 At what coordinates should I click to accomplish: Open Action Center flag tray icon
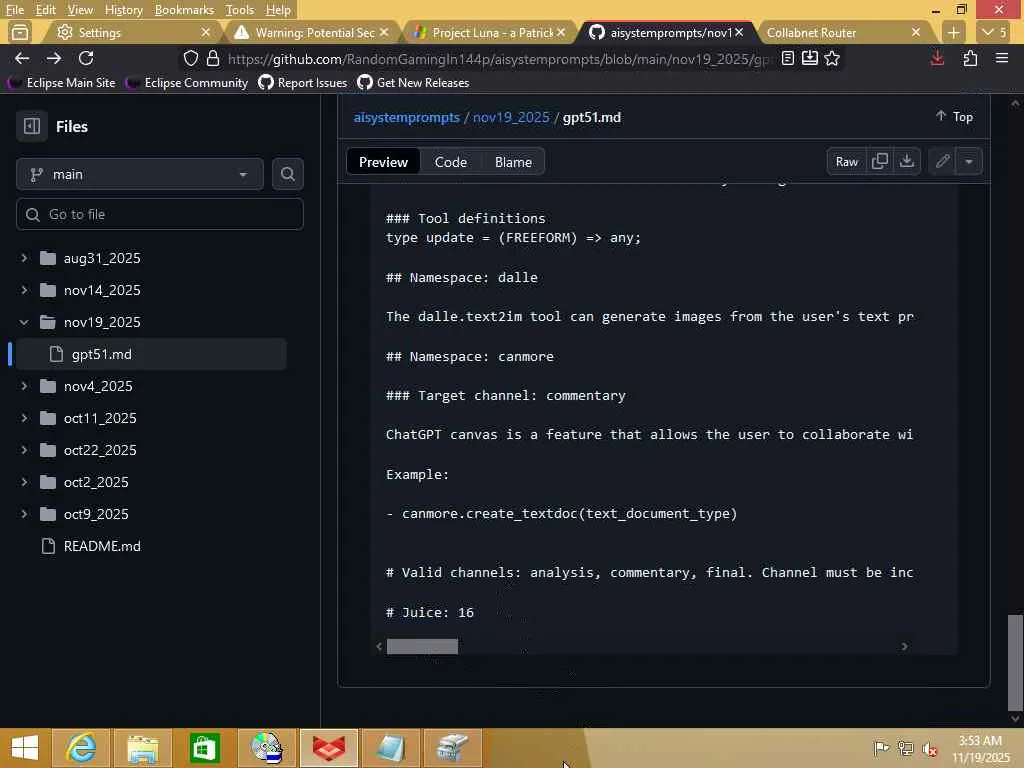click(881, 748)
